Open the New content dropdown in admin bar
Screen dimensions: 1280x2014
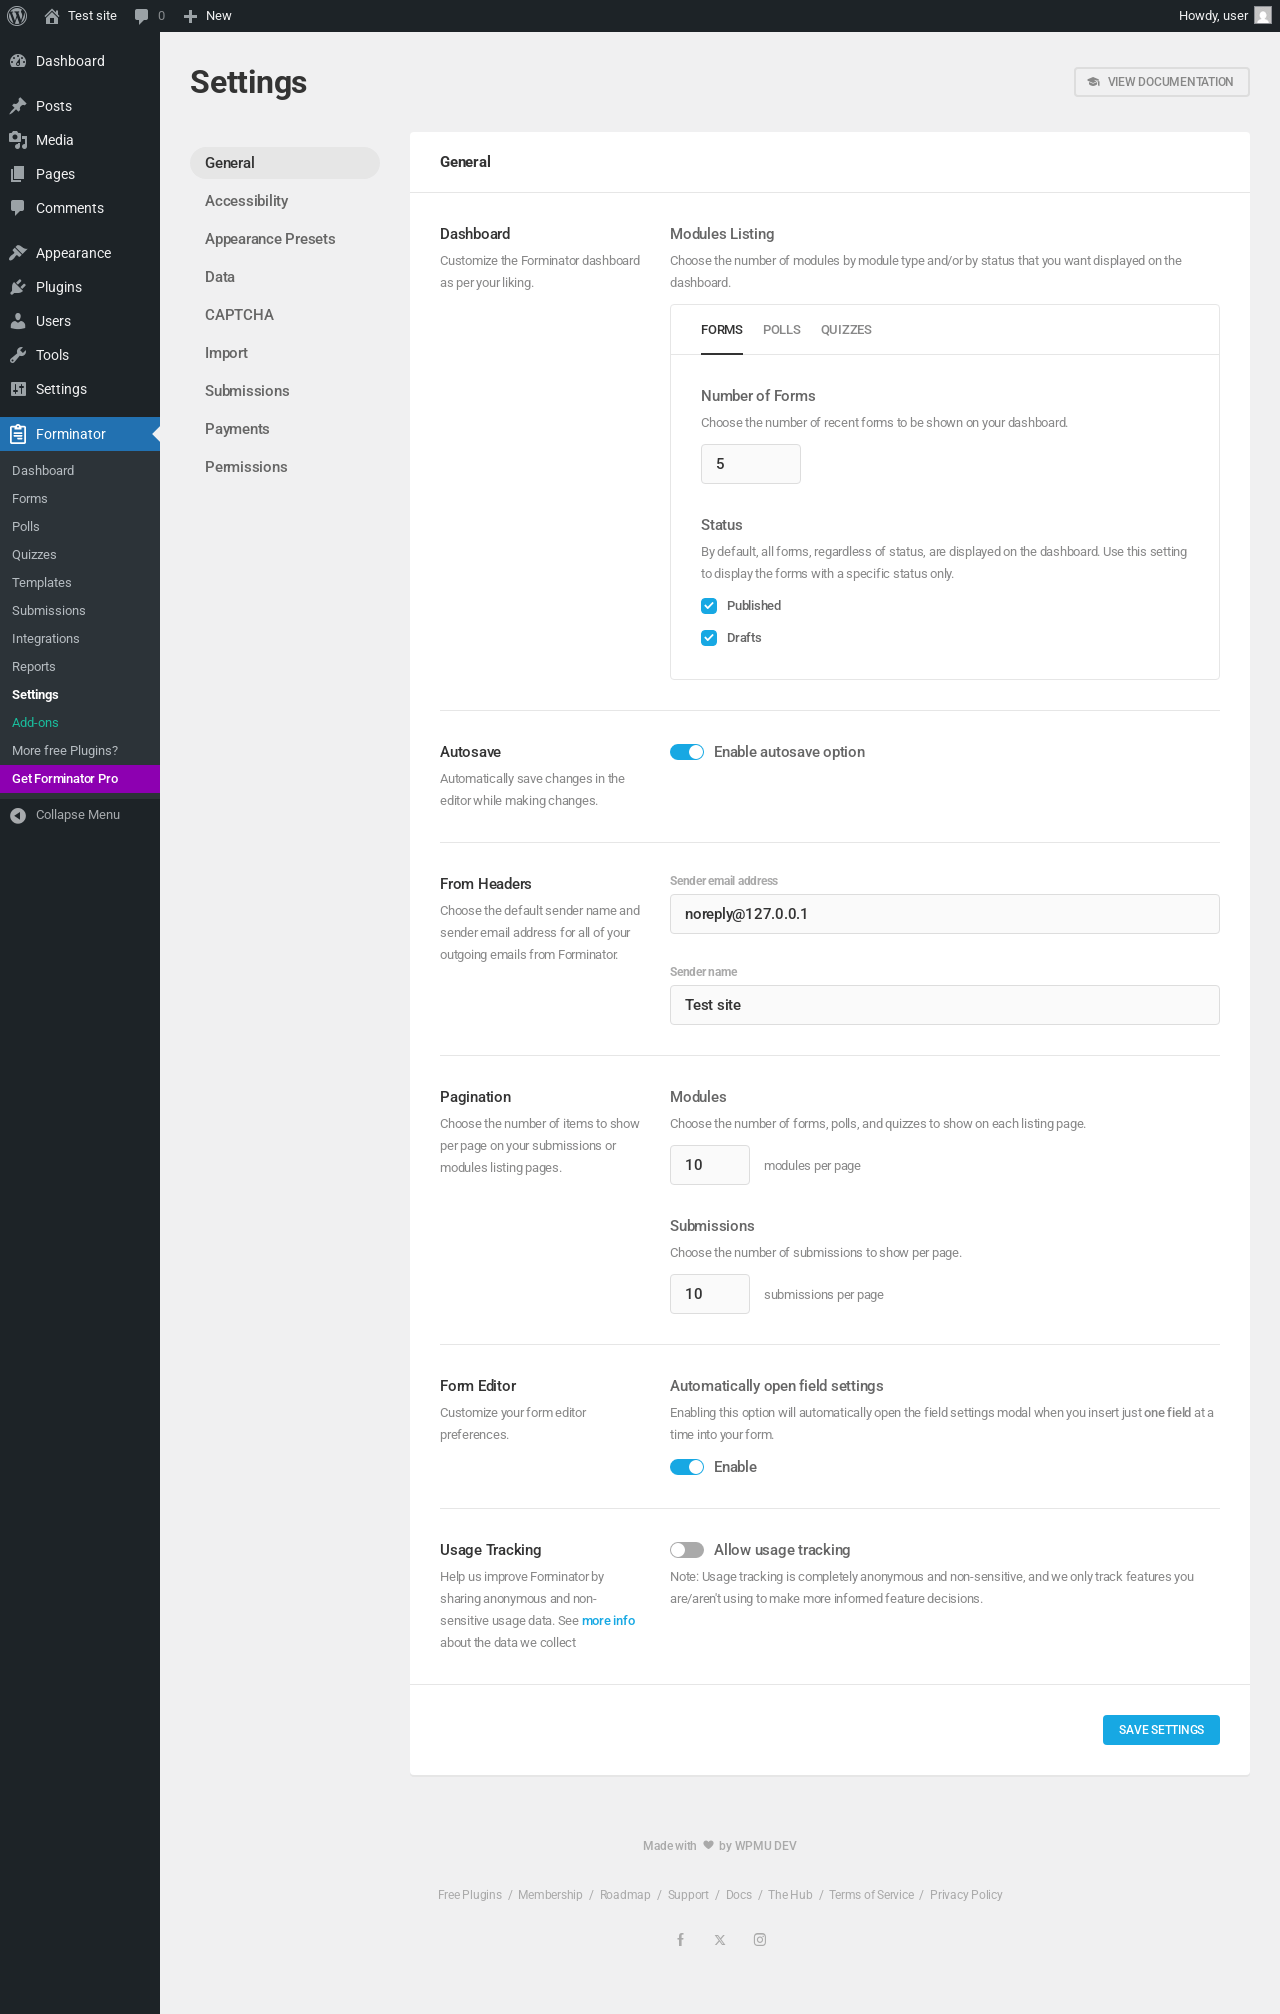click(208, 16)
